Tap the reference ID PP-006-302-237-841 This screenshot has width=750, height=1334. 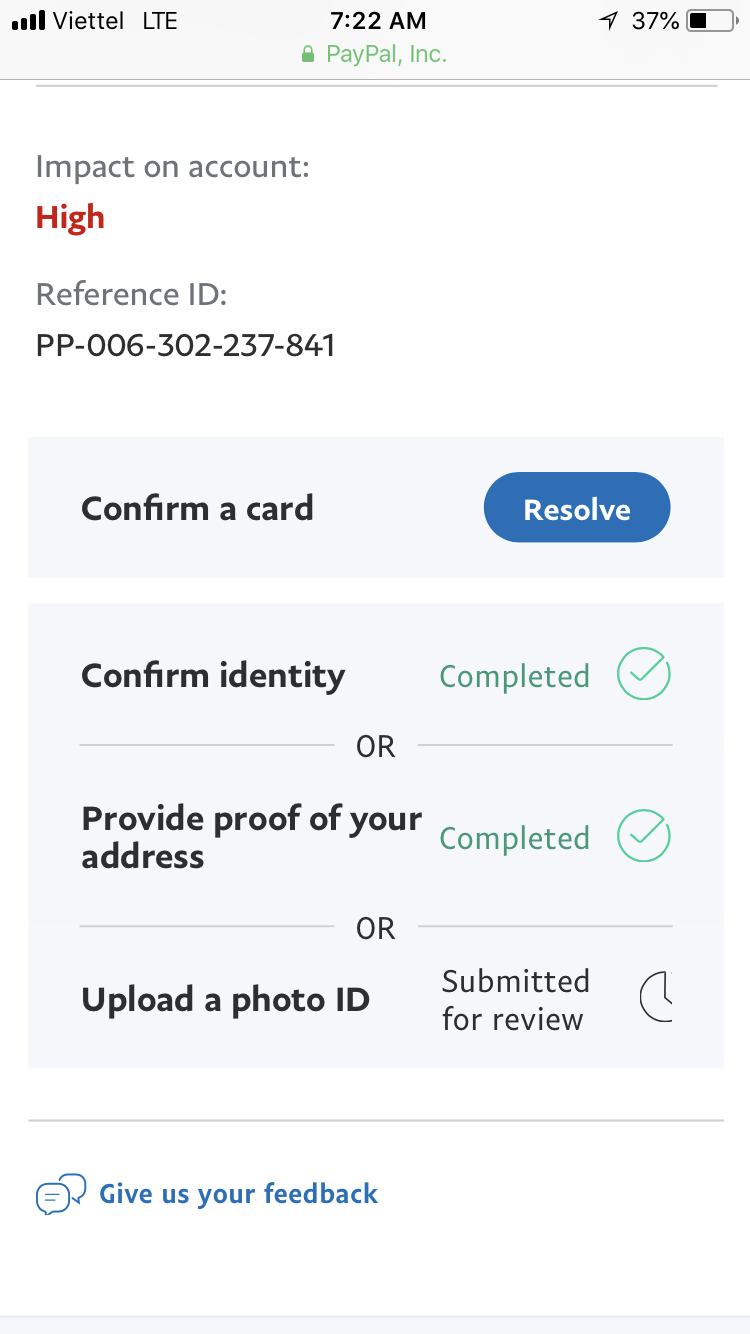186,345
